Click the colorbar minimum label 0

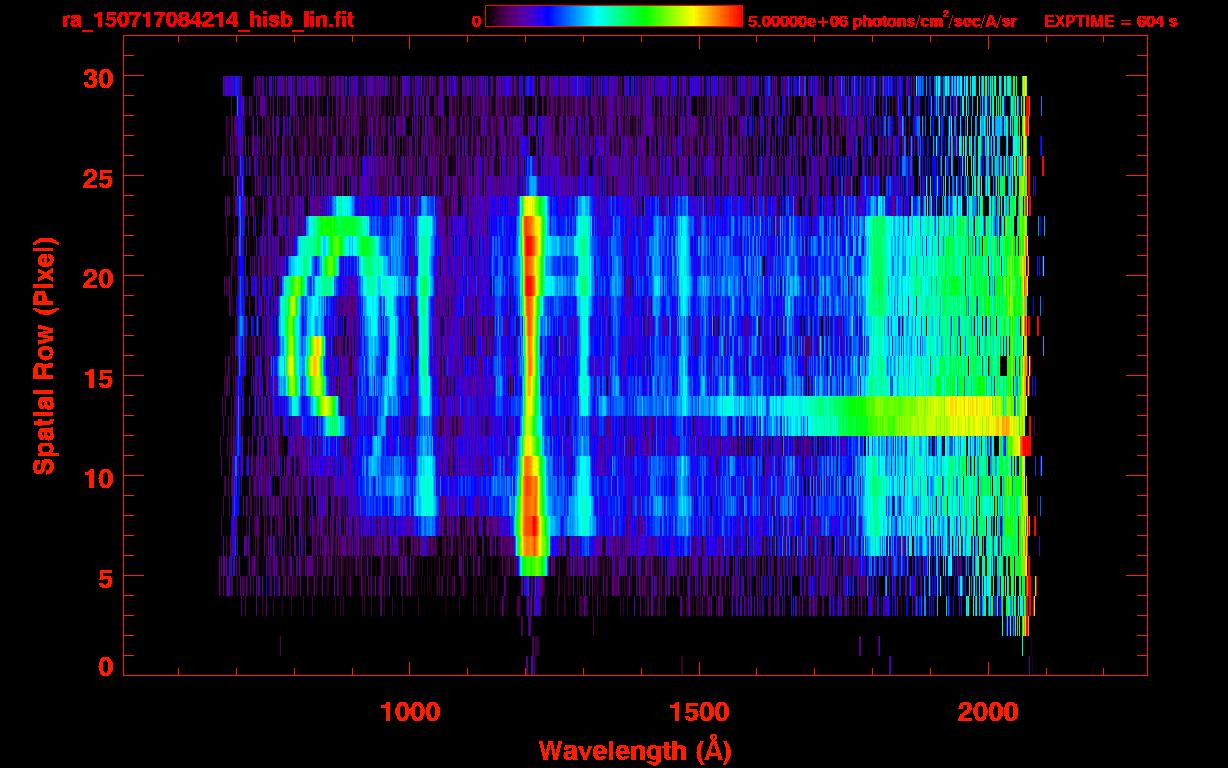(x=476, y=21)
